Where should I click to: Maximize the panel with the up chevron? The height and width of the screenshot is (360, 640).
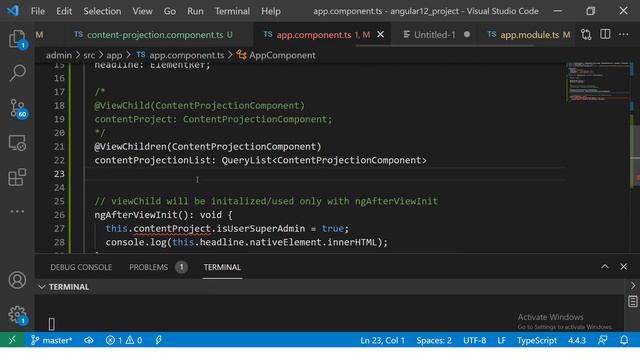(605, 267)
